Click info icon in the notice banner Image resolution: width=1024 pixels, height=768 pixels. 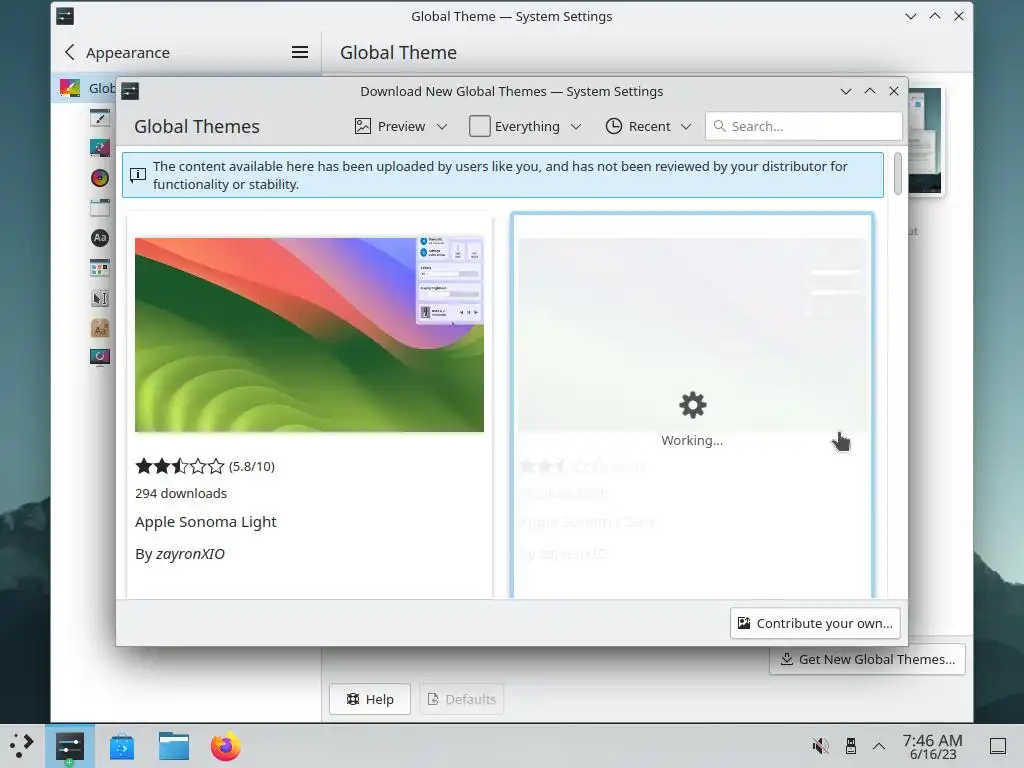(x=138, y=174)
